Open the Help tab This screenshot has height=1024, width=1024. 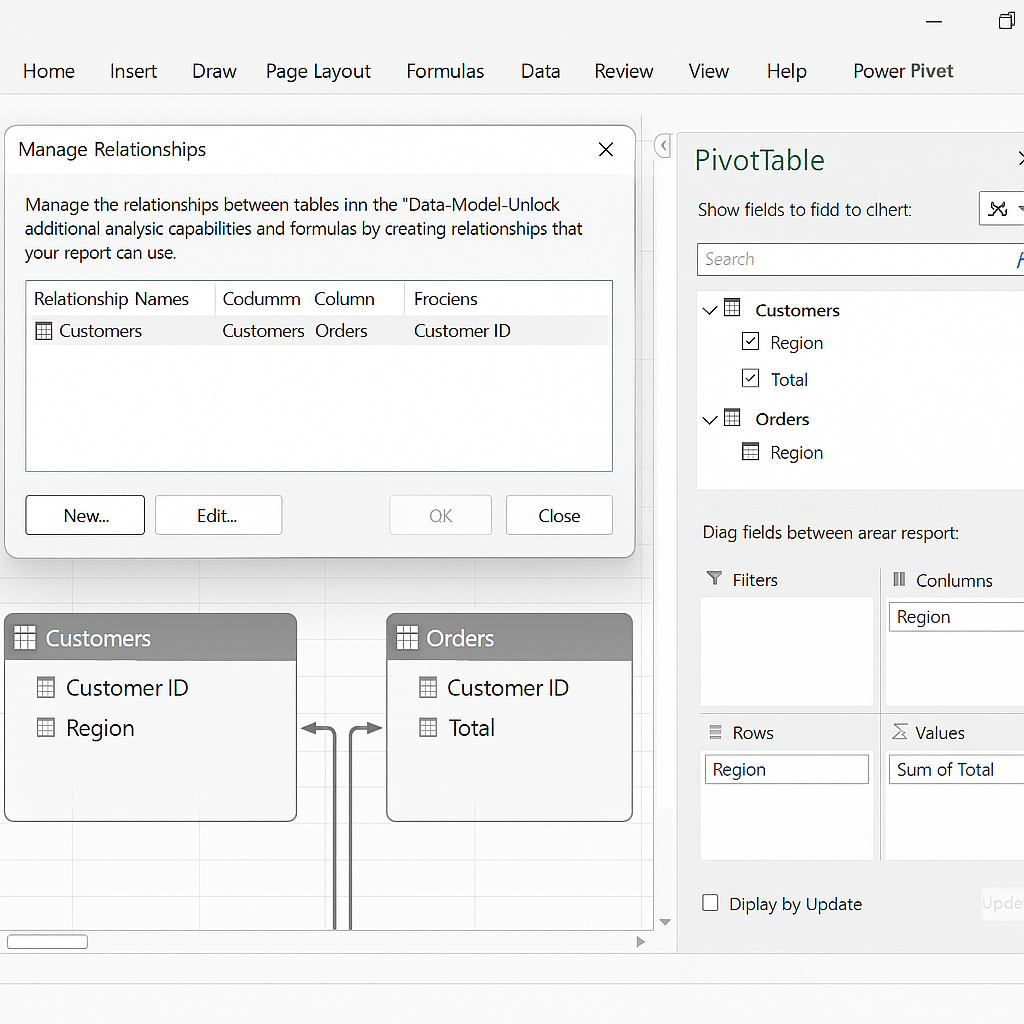(x=787, y=71)
